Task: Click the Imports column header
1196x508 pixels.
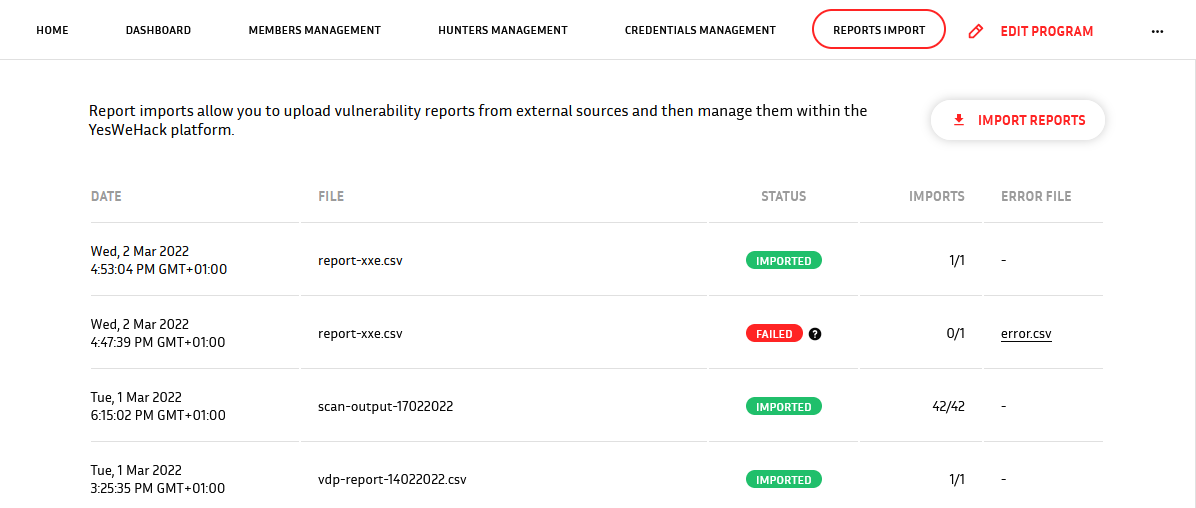Action: (937, 196)
